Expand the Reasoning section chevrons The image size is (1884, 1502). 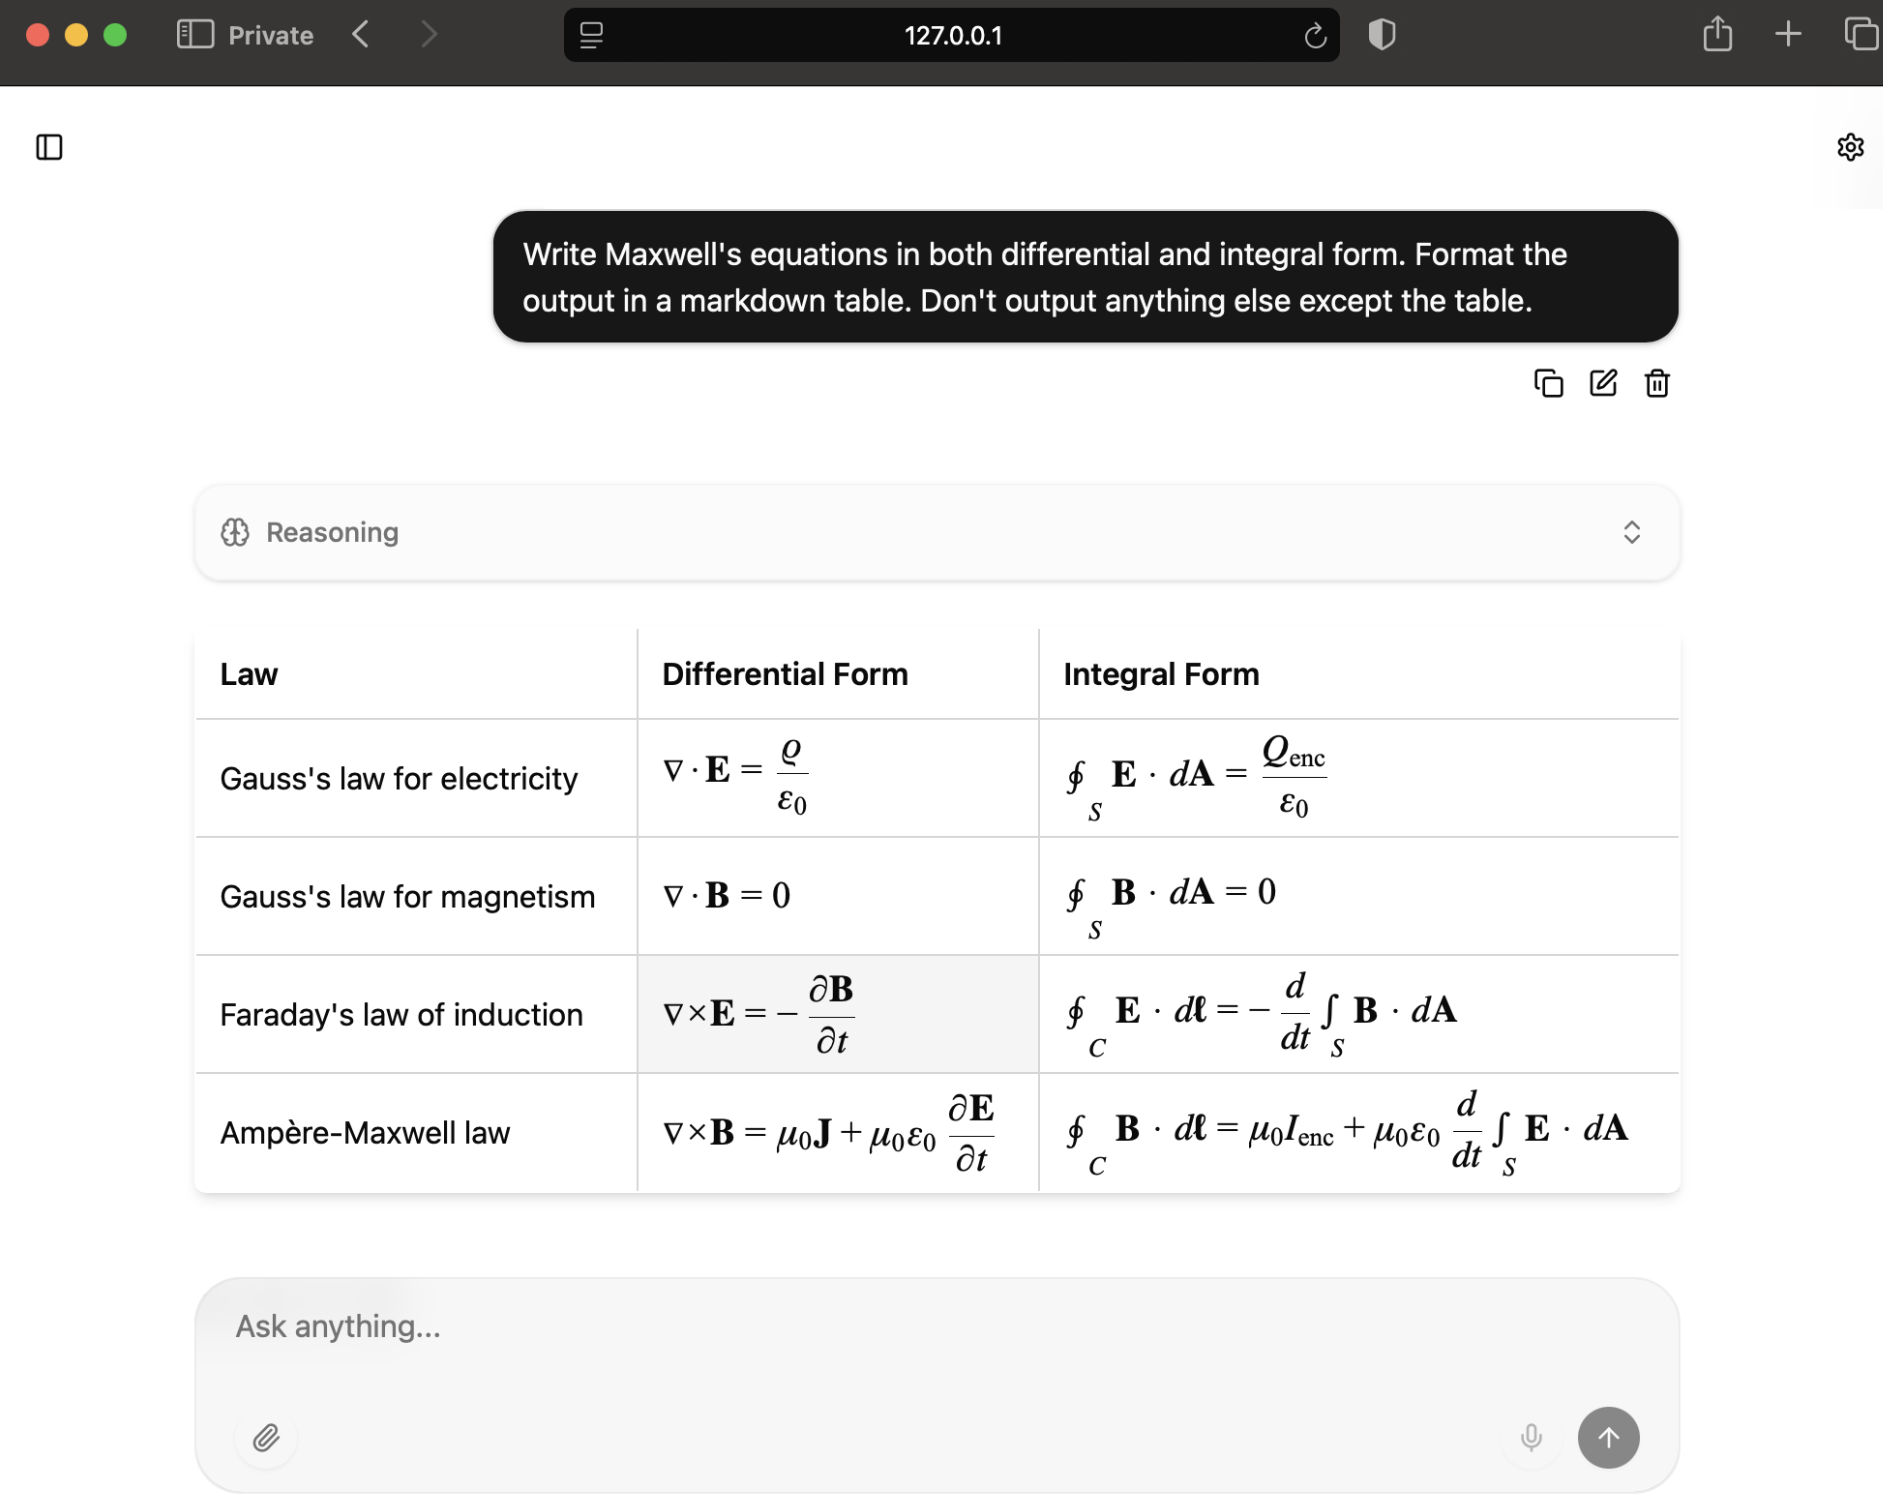click(x=1631, y=532)
